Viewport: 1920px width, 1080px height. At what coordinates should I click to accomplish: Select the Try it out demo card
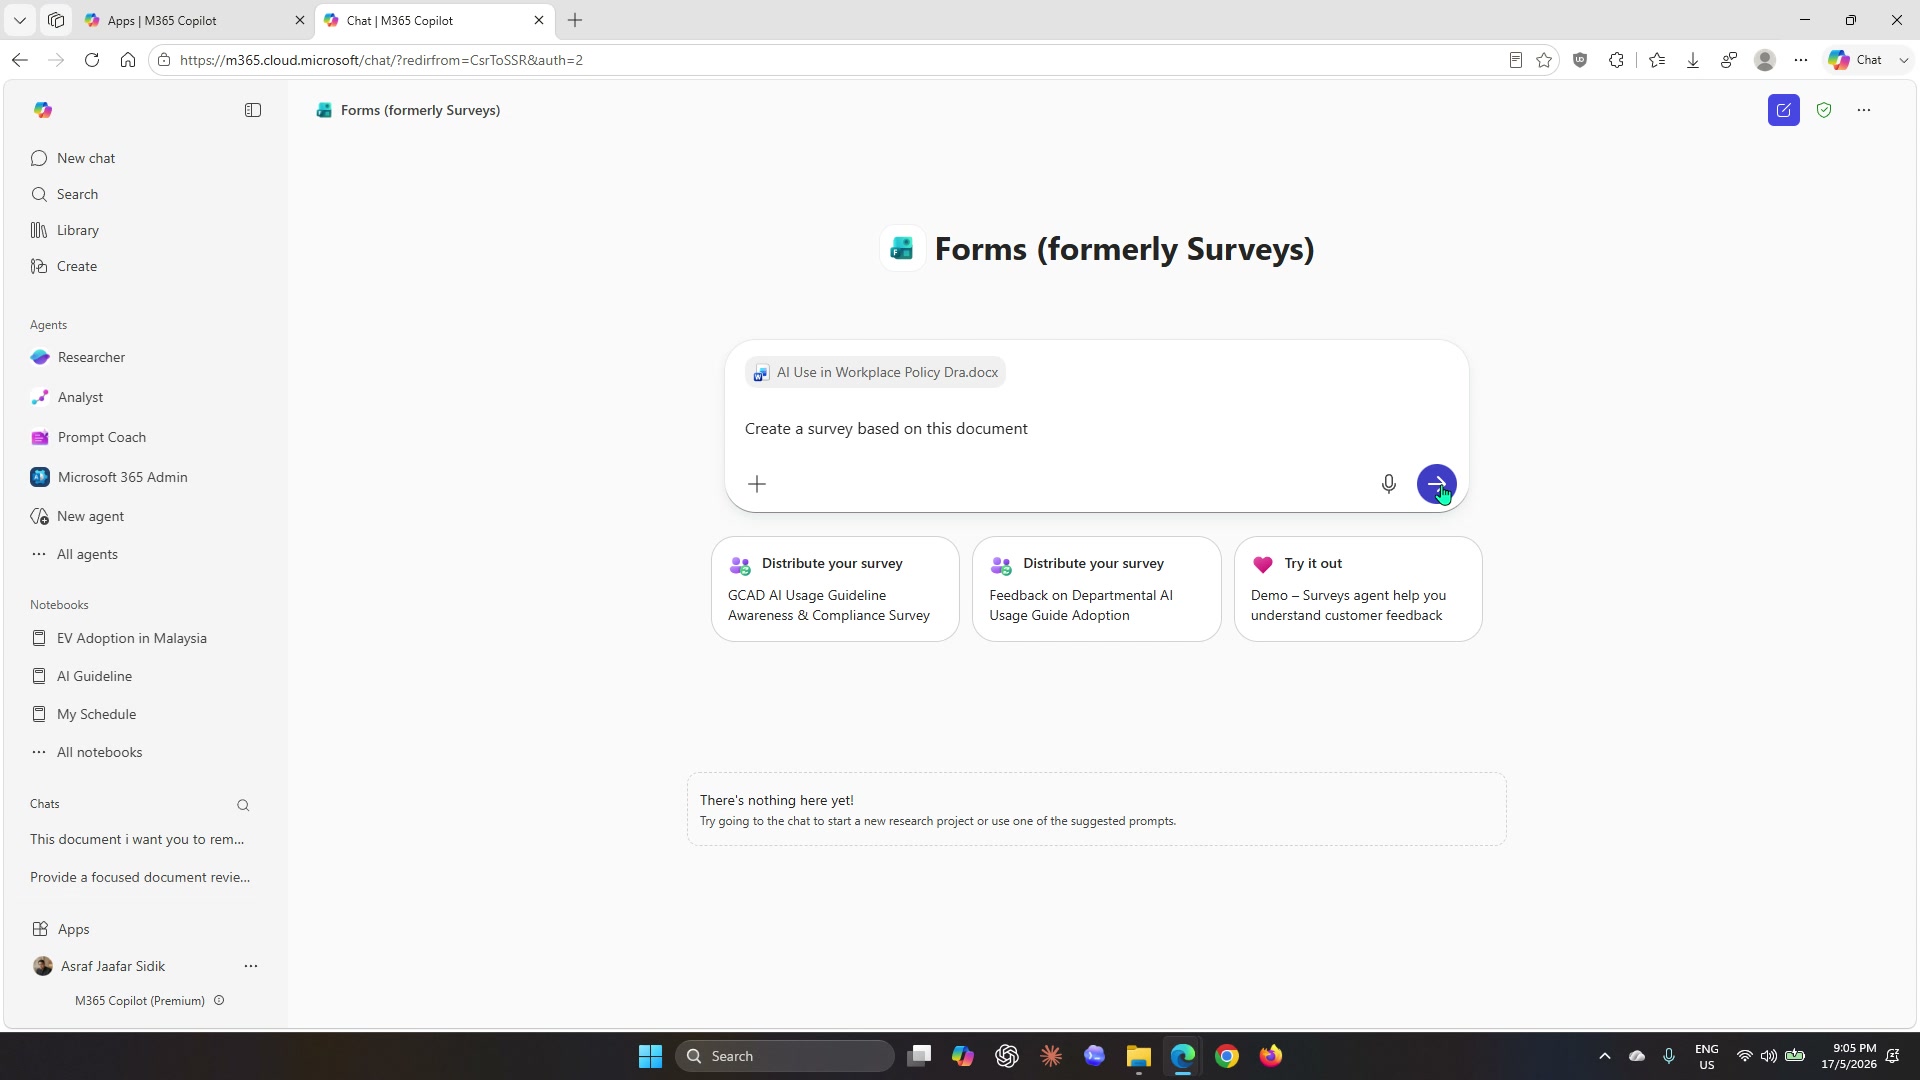(1358, 589)
